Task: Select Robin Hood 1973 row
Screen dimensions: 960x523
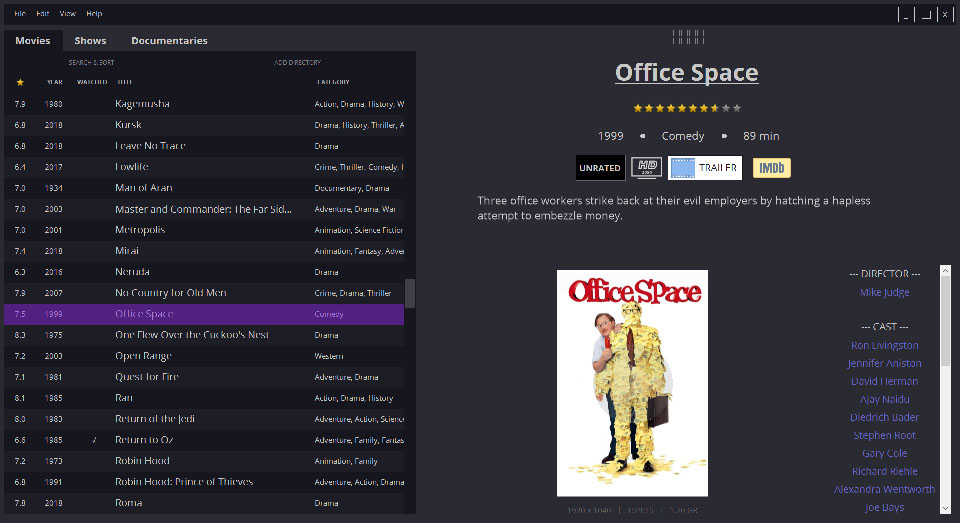Action: (204, 461)
